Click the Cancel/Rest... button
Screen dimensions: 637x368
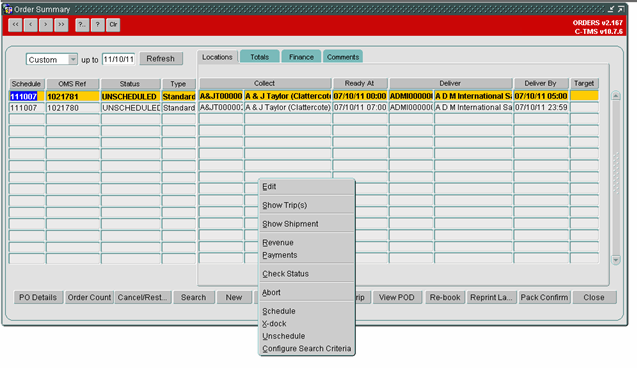tap(143, 297)
